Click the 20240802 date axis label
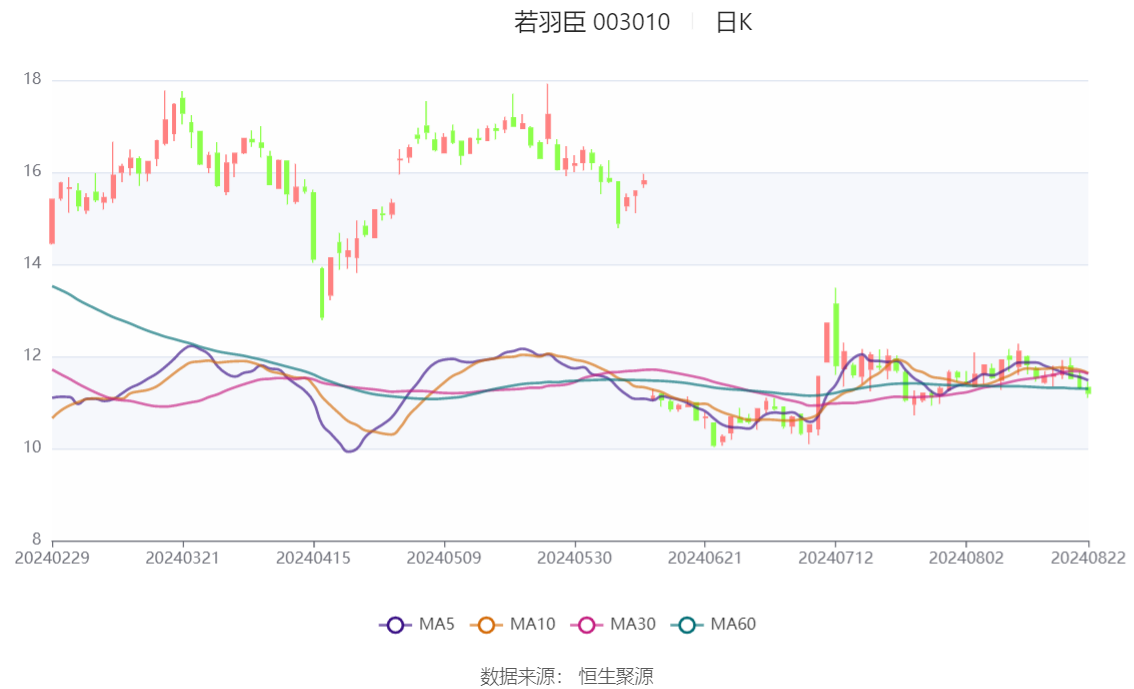Image resolution: width=1134 pixels, height=689 pixels. pos(966,558)
